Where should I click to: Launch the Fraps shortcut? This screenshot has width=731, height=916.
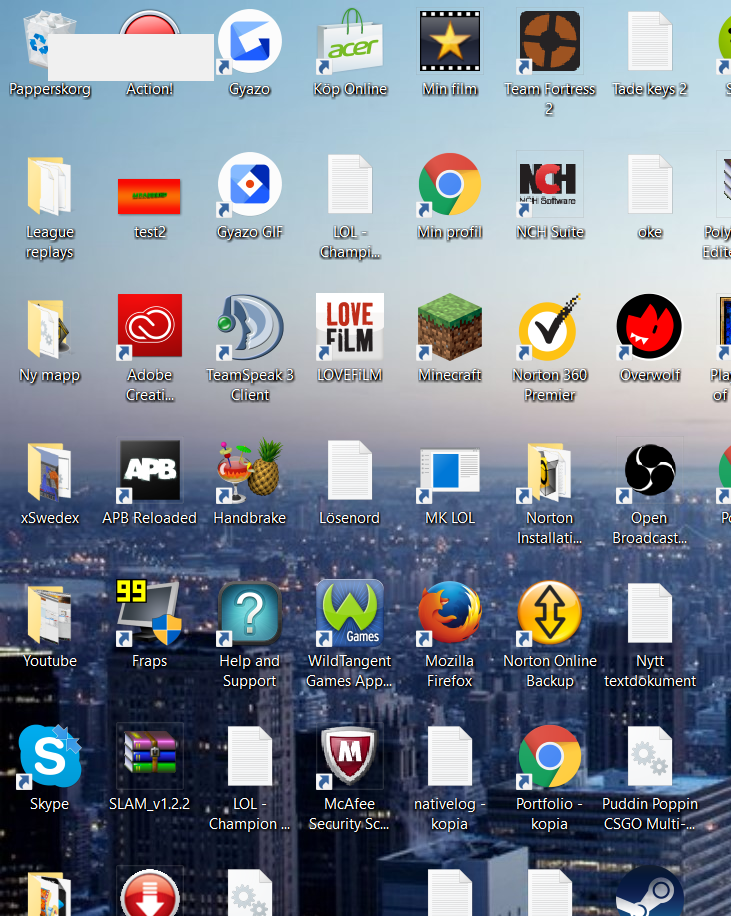click(x=150, y=613)
